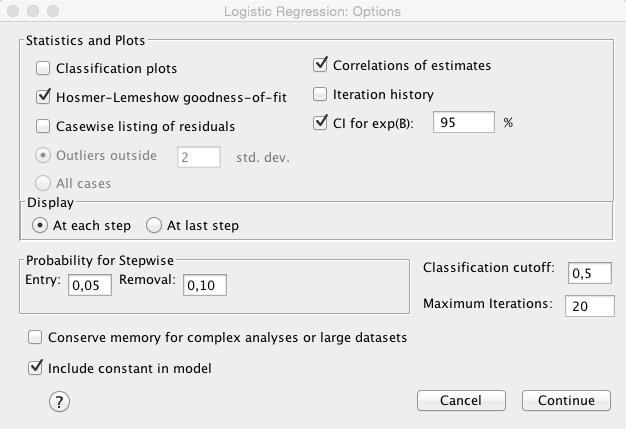Click the Cancel button
The image size is (626, 429).
(461, 400)
